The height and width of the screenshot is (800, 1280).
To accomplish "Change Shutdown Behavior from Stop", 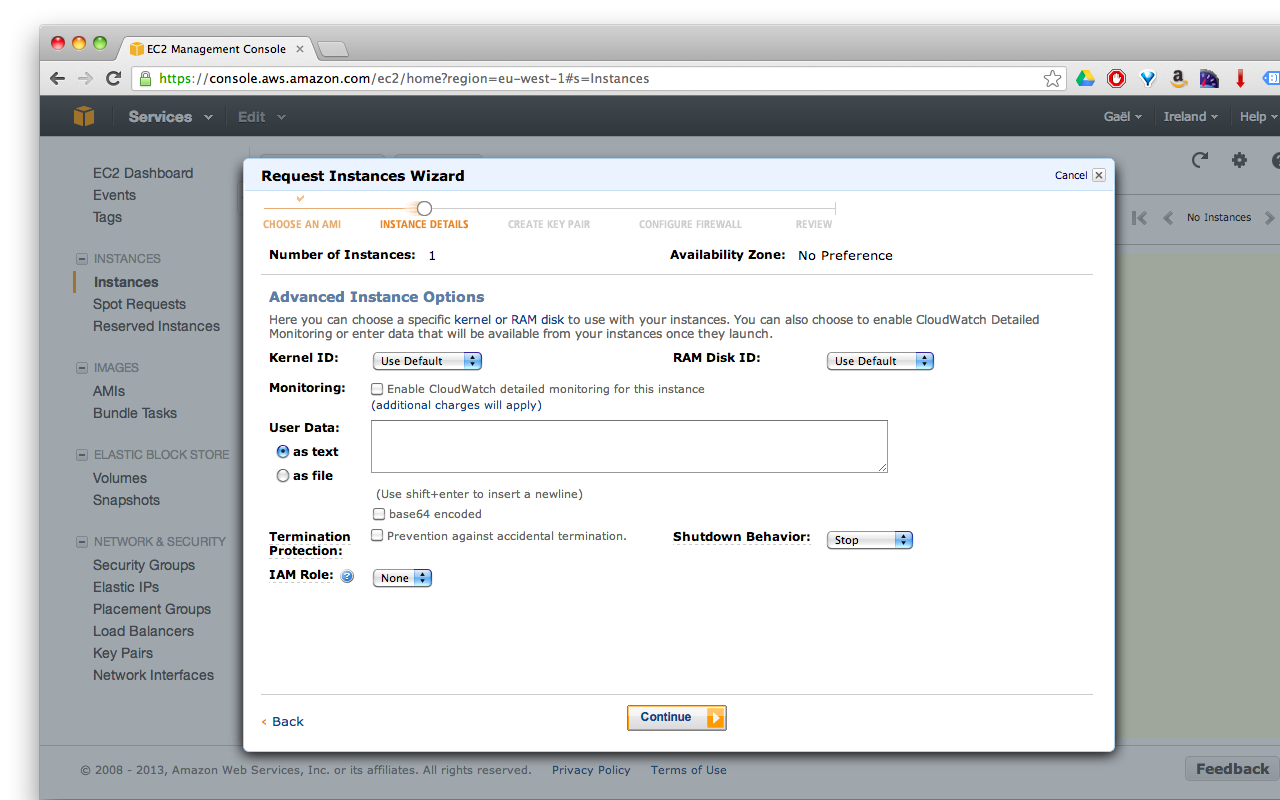I will point(869,539).
